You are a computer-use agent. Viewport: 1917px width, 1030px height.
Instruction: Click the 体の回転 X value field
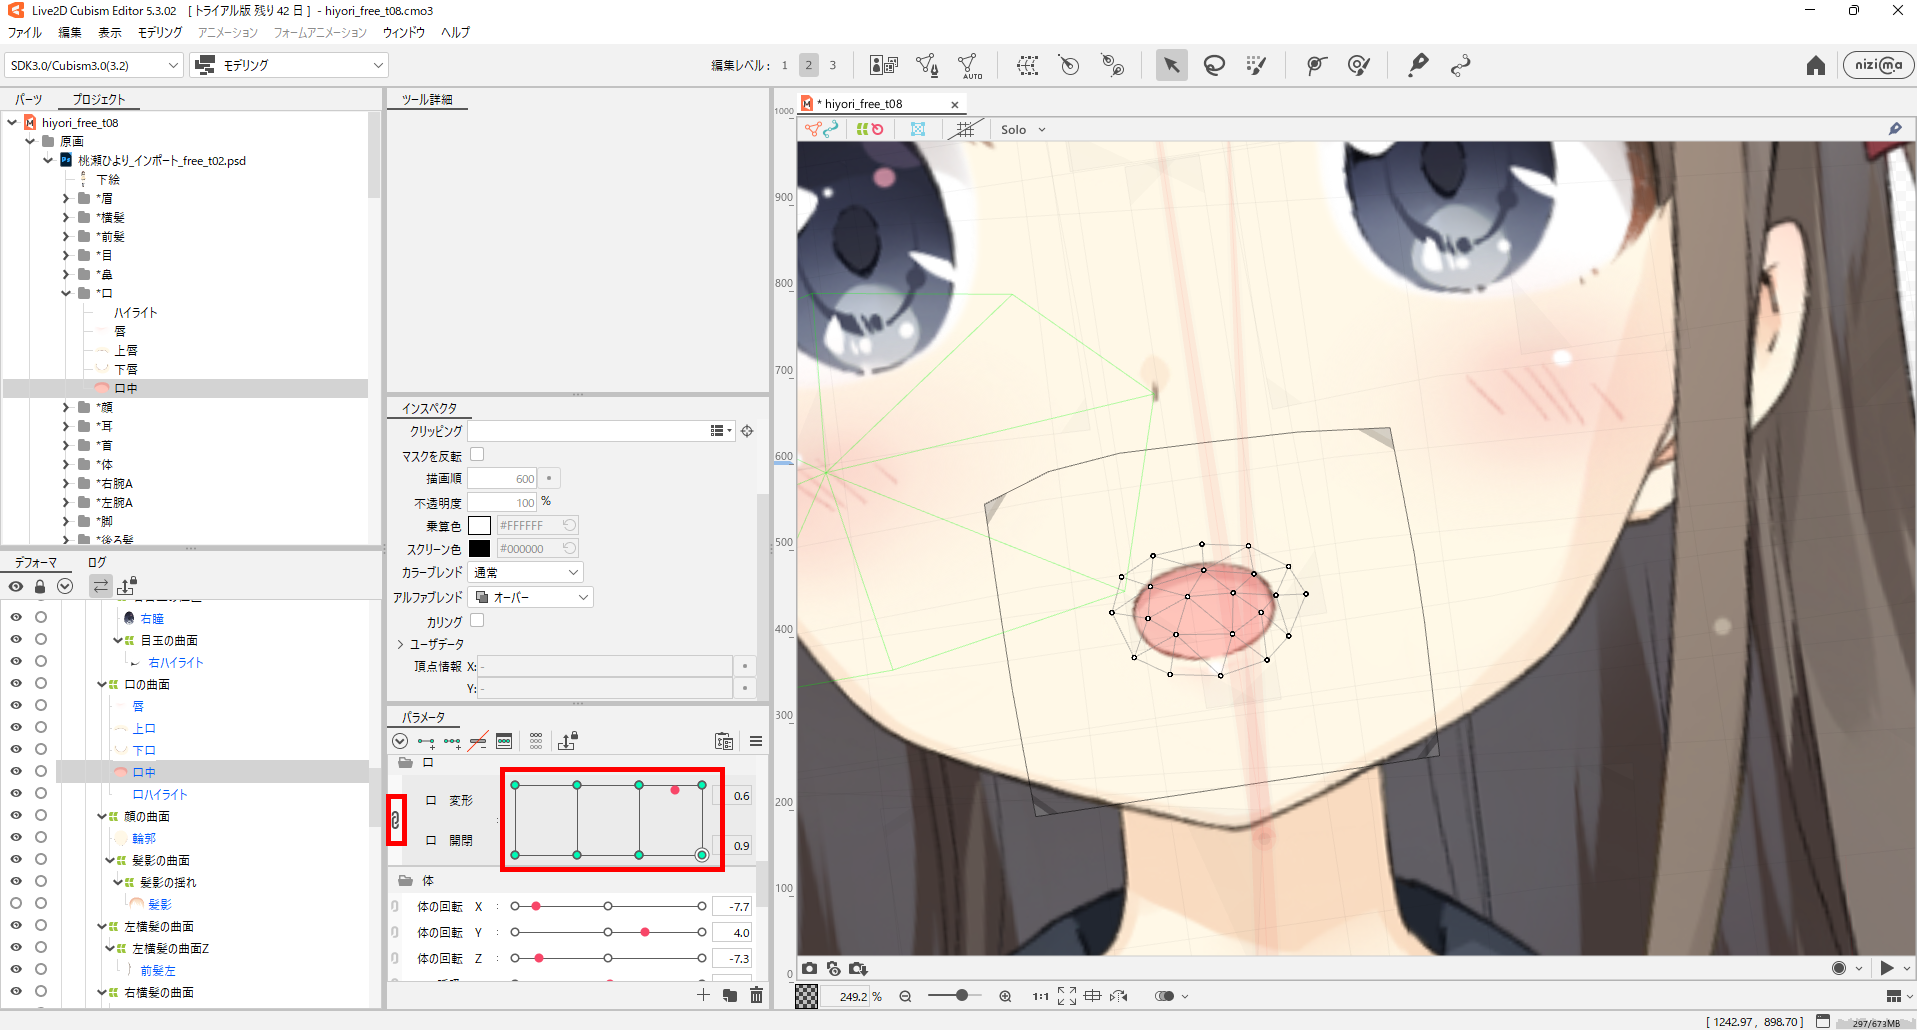coord(732,907)
